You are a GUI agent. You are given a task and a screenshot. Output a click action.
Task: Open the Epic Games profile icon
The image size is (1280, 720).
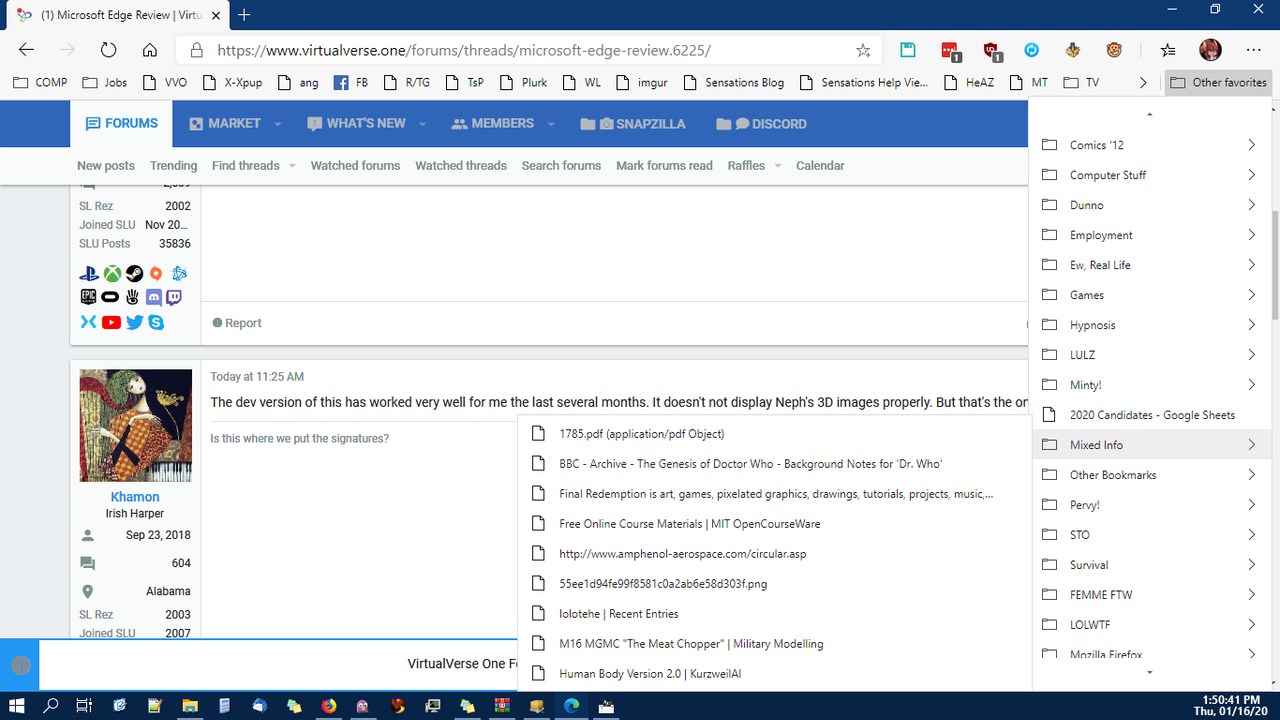pyautogui.click(x=89, y=297)
